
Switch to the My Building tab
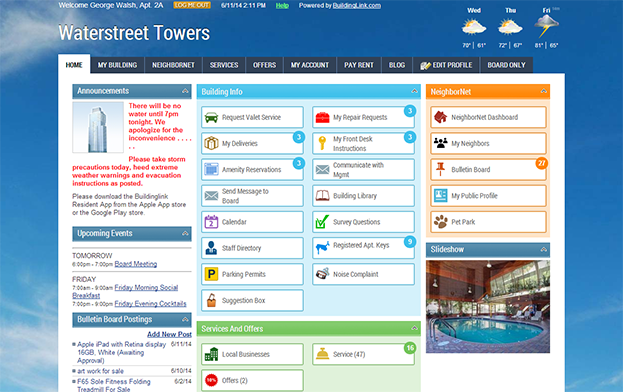(x=117, y=65)
